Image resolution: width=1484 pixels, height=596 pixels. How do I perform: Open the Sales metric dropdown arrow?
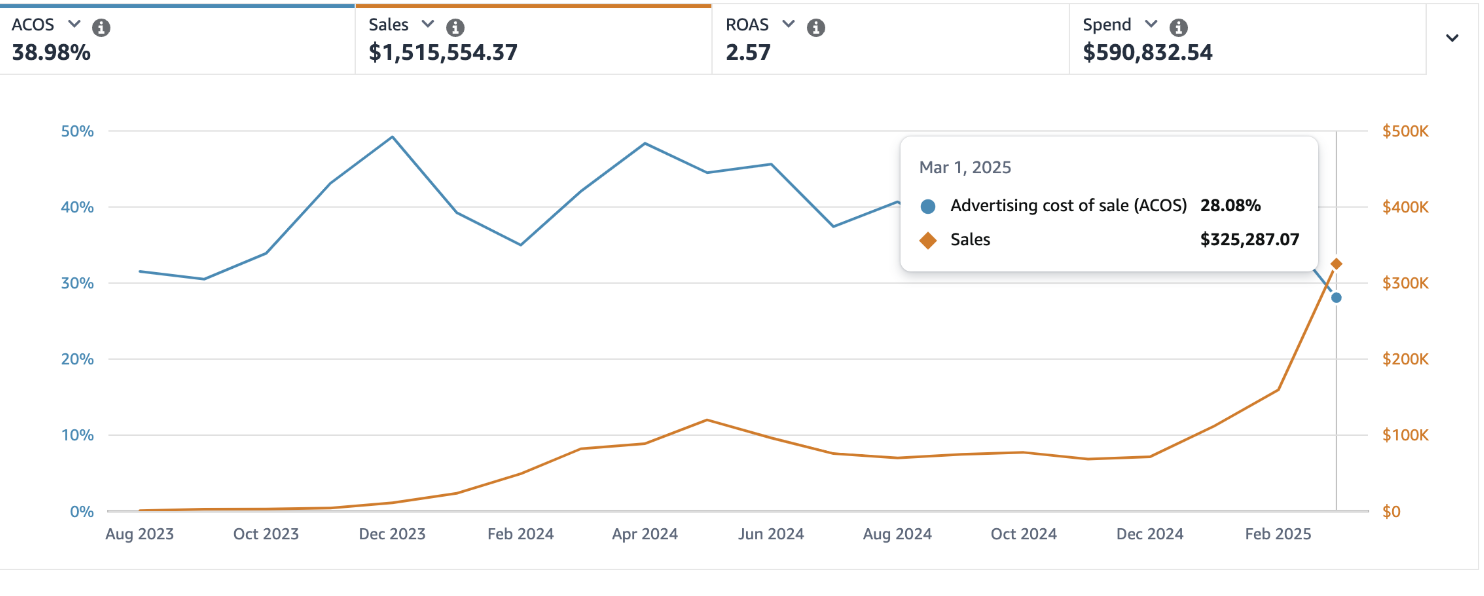[428, 25]
